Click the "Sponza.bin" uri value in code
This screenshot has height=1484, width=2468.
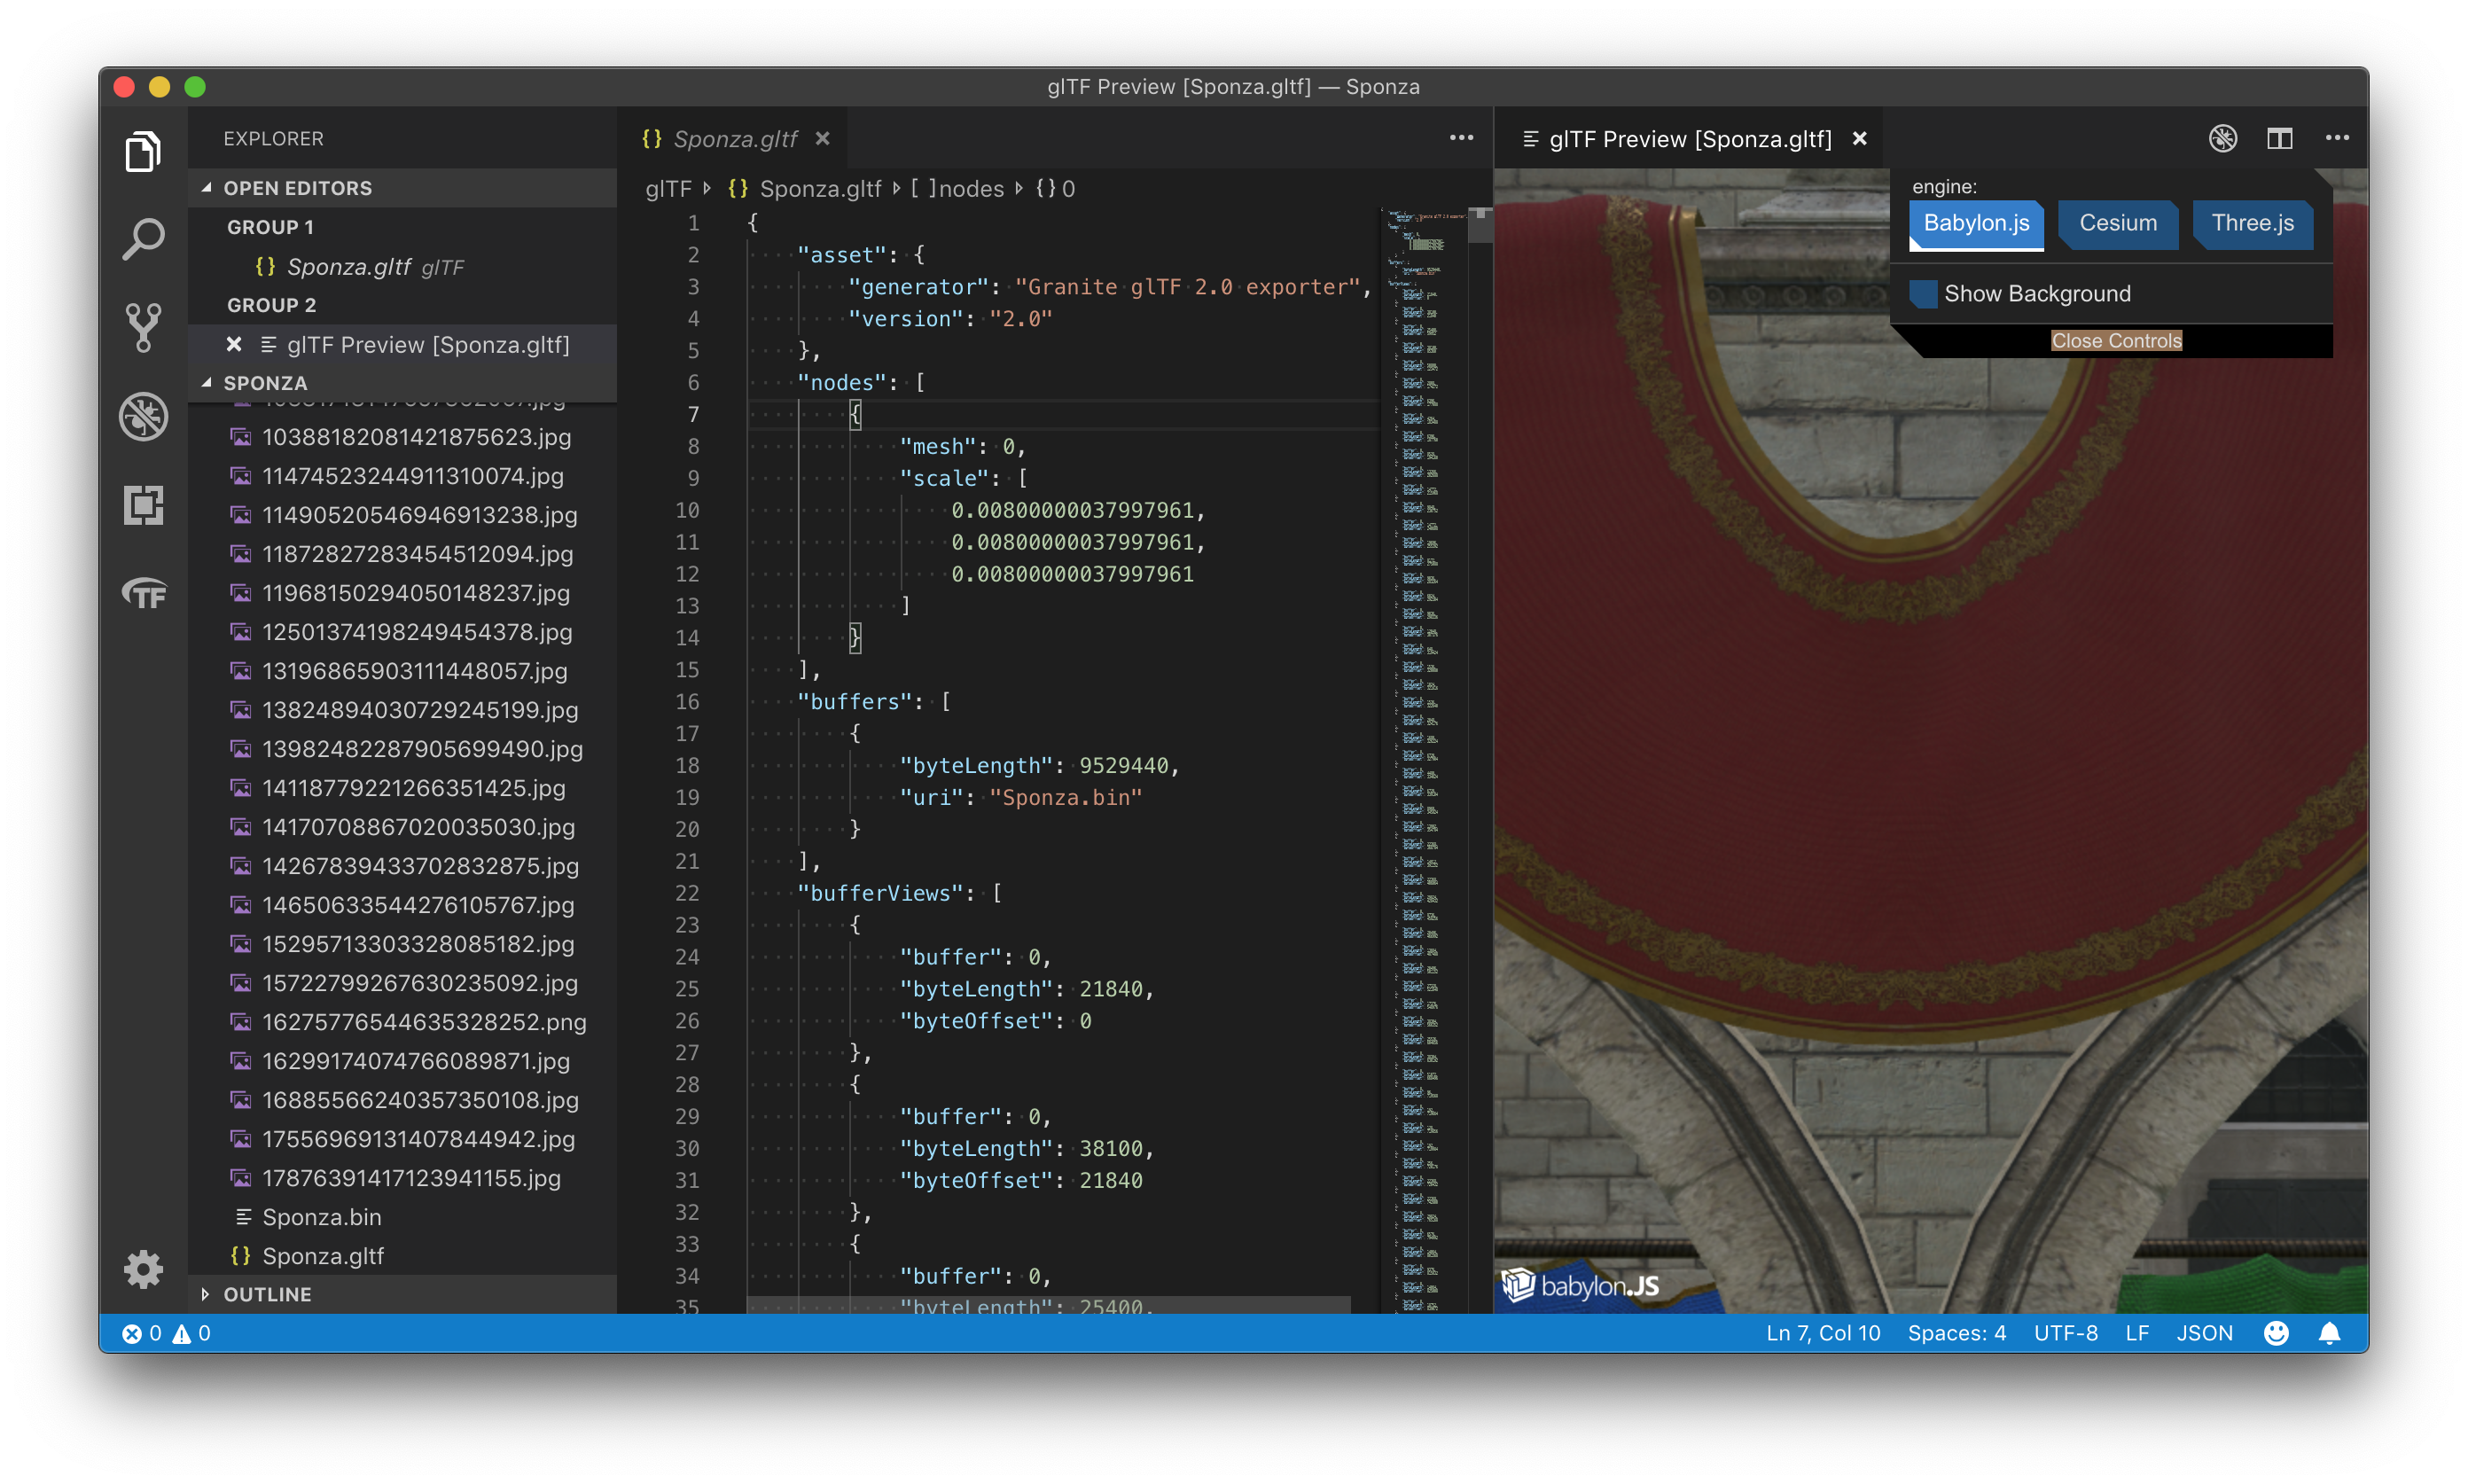coord(1065,798)
